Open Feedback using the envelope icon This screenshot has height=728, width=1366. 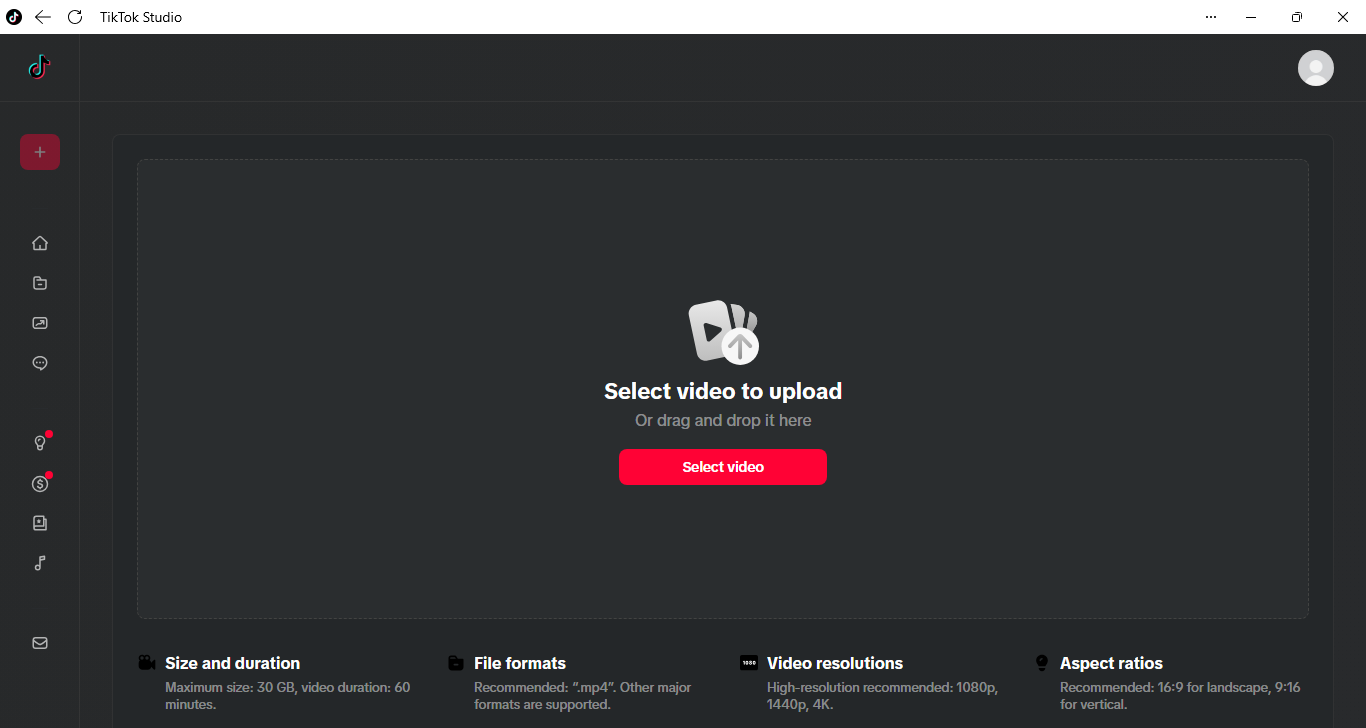coord(40,643)
